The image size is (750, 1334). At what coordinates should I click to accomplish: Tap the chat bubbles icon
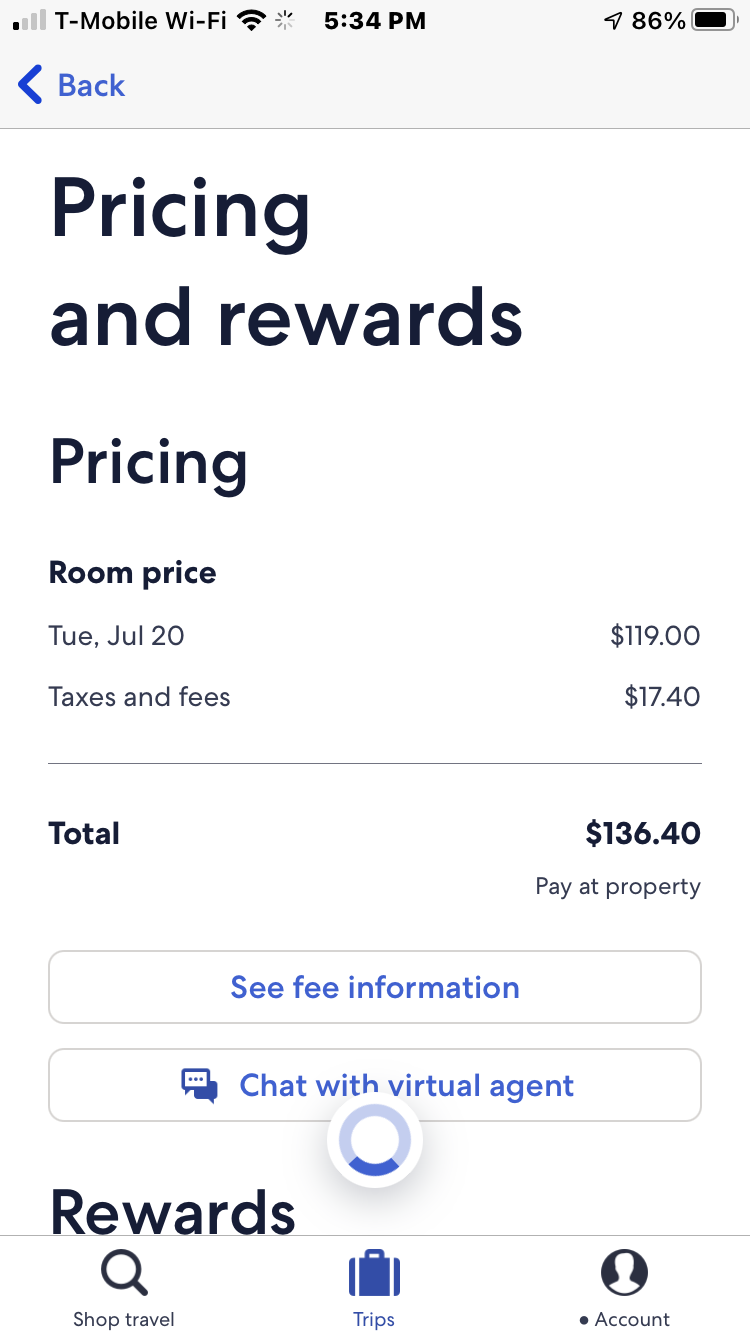199,1085
